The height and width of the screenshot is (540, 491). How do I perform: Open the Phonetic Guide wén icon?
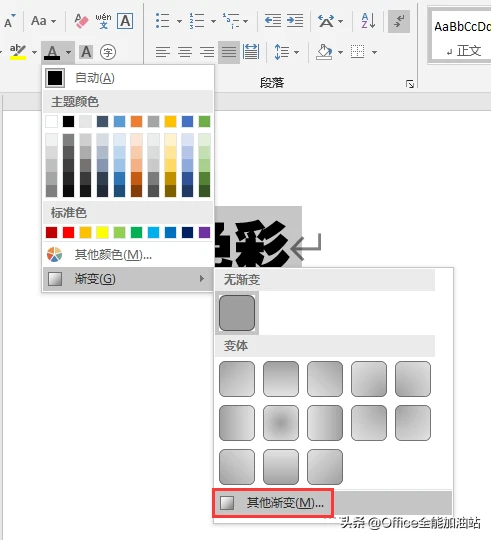[x=103, y=21]
